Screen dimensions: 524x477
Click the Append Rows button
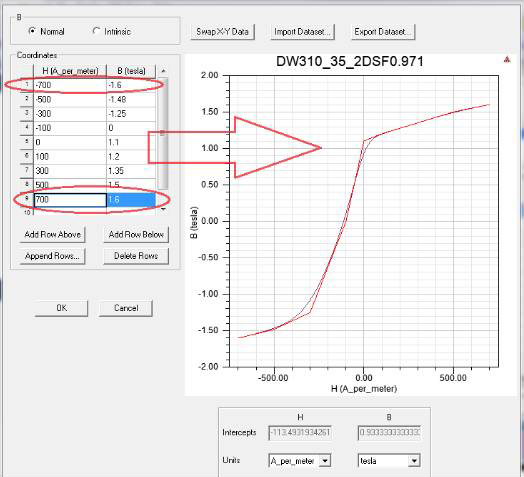52,256
